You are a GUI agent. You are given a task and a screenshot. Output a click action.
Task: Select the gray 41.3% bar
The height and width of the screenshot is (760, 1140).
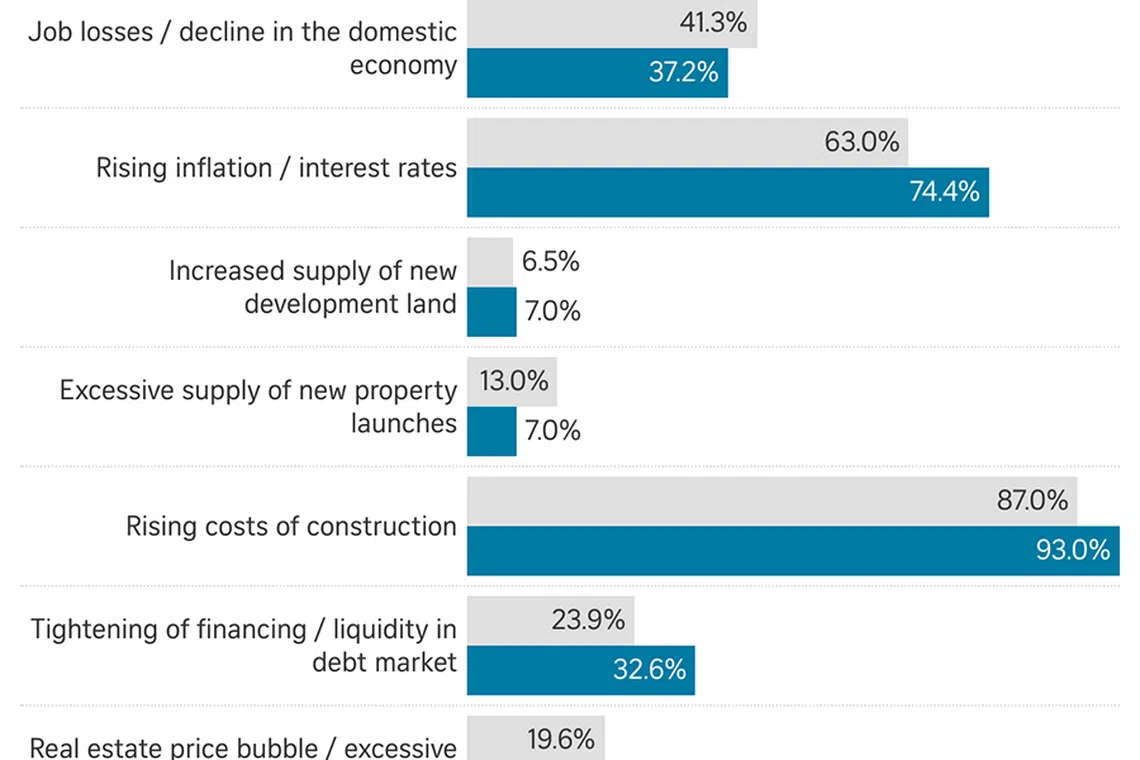tap(611, 23)
